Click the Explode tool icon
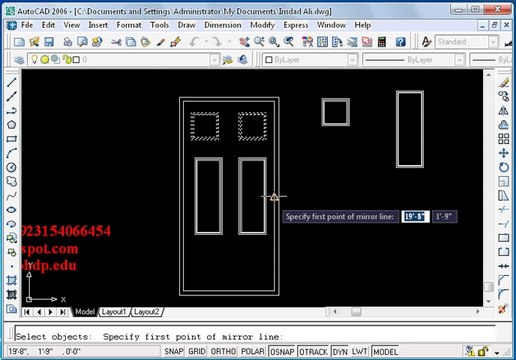 (x=503, y=309)
